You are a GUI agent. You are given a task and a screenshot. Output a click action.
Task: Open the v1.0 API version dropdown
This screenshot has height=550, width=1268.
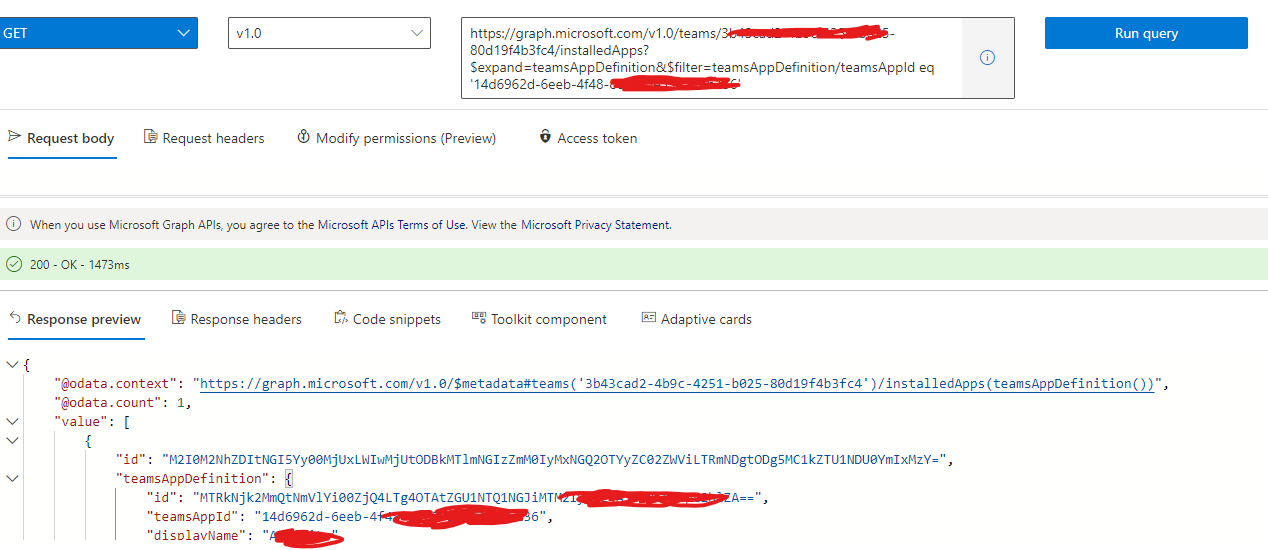(329, 33)
